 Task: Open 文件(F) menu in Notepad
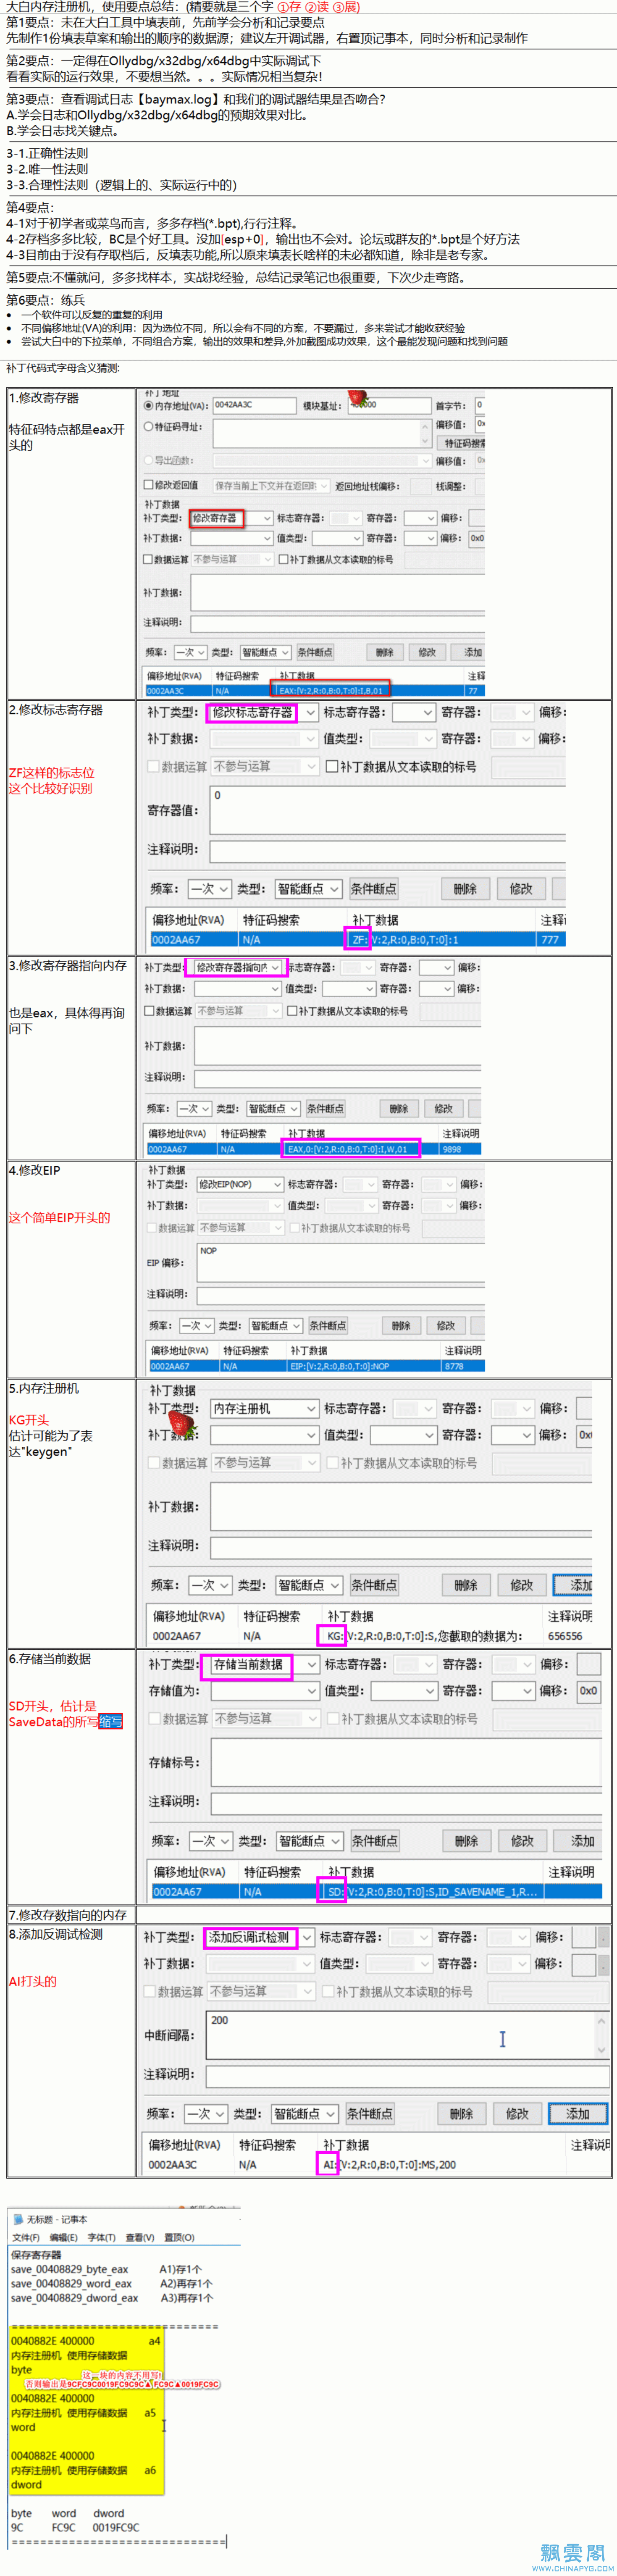(x=26, y=2238)
